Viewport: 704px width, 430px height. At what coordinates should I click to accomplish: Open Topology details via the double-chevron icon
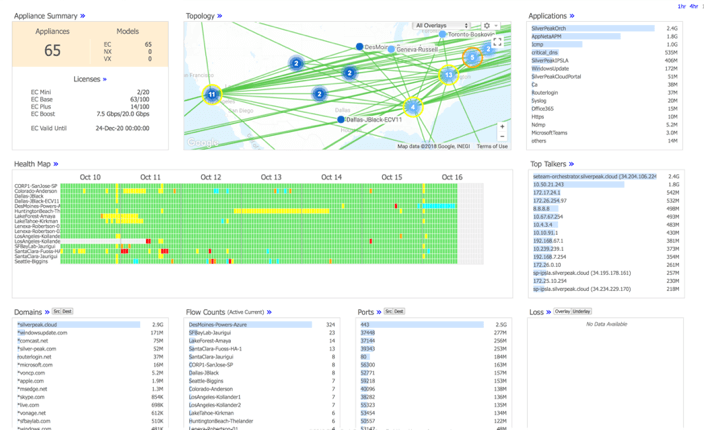220,16
